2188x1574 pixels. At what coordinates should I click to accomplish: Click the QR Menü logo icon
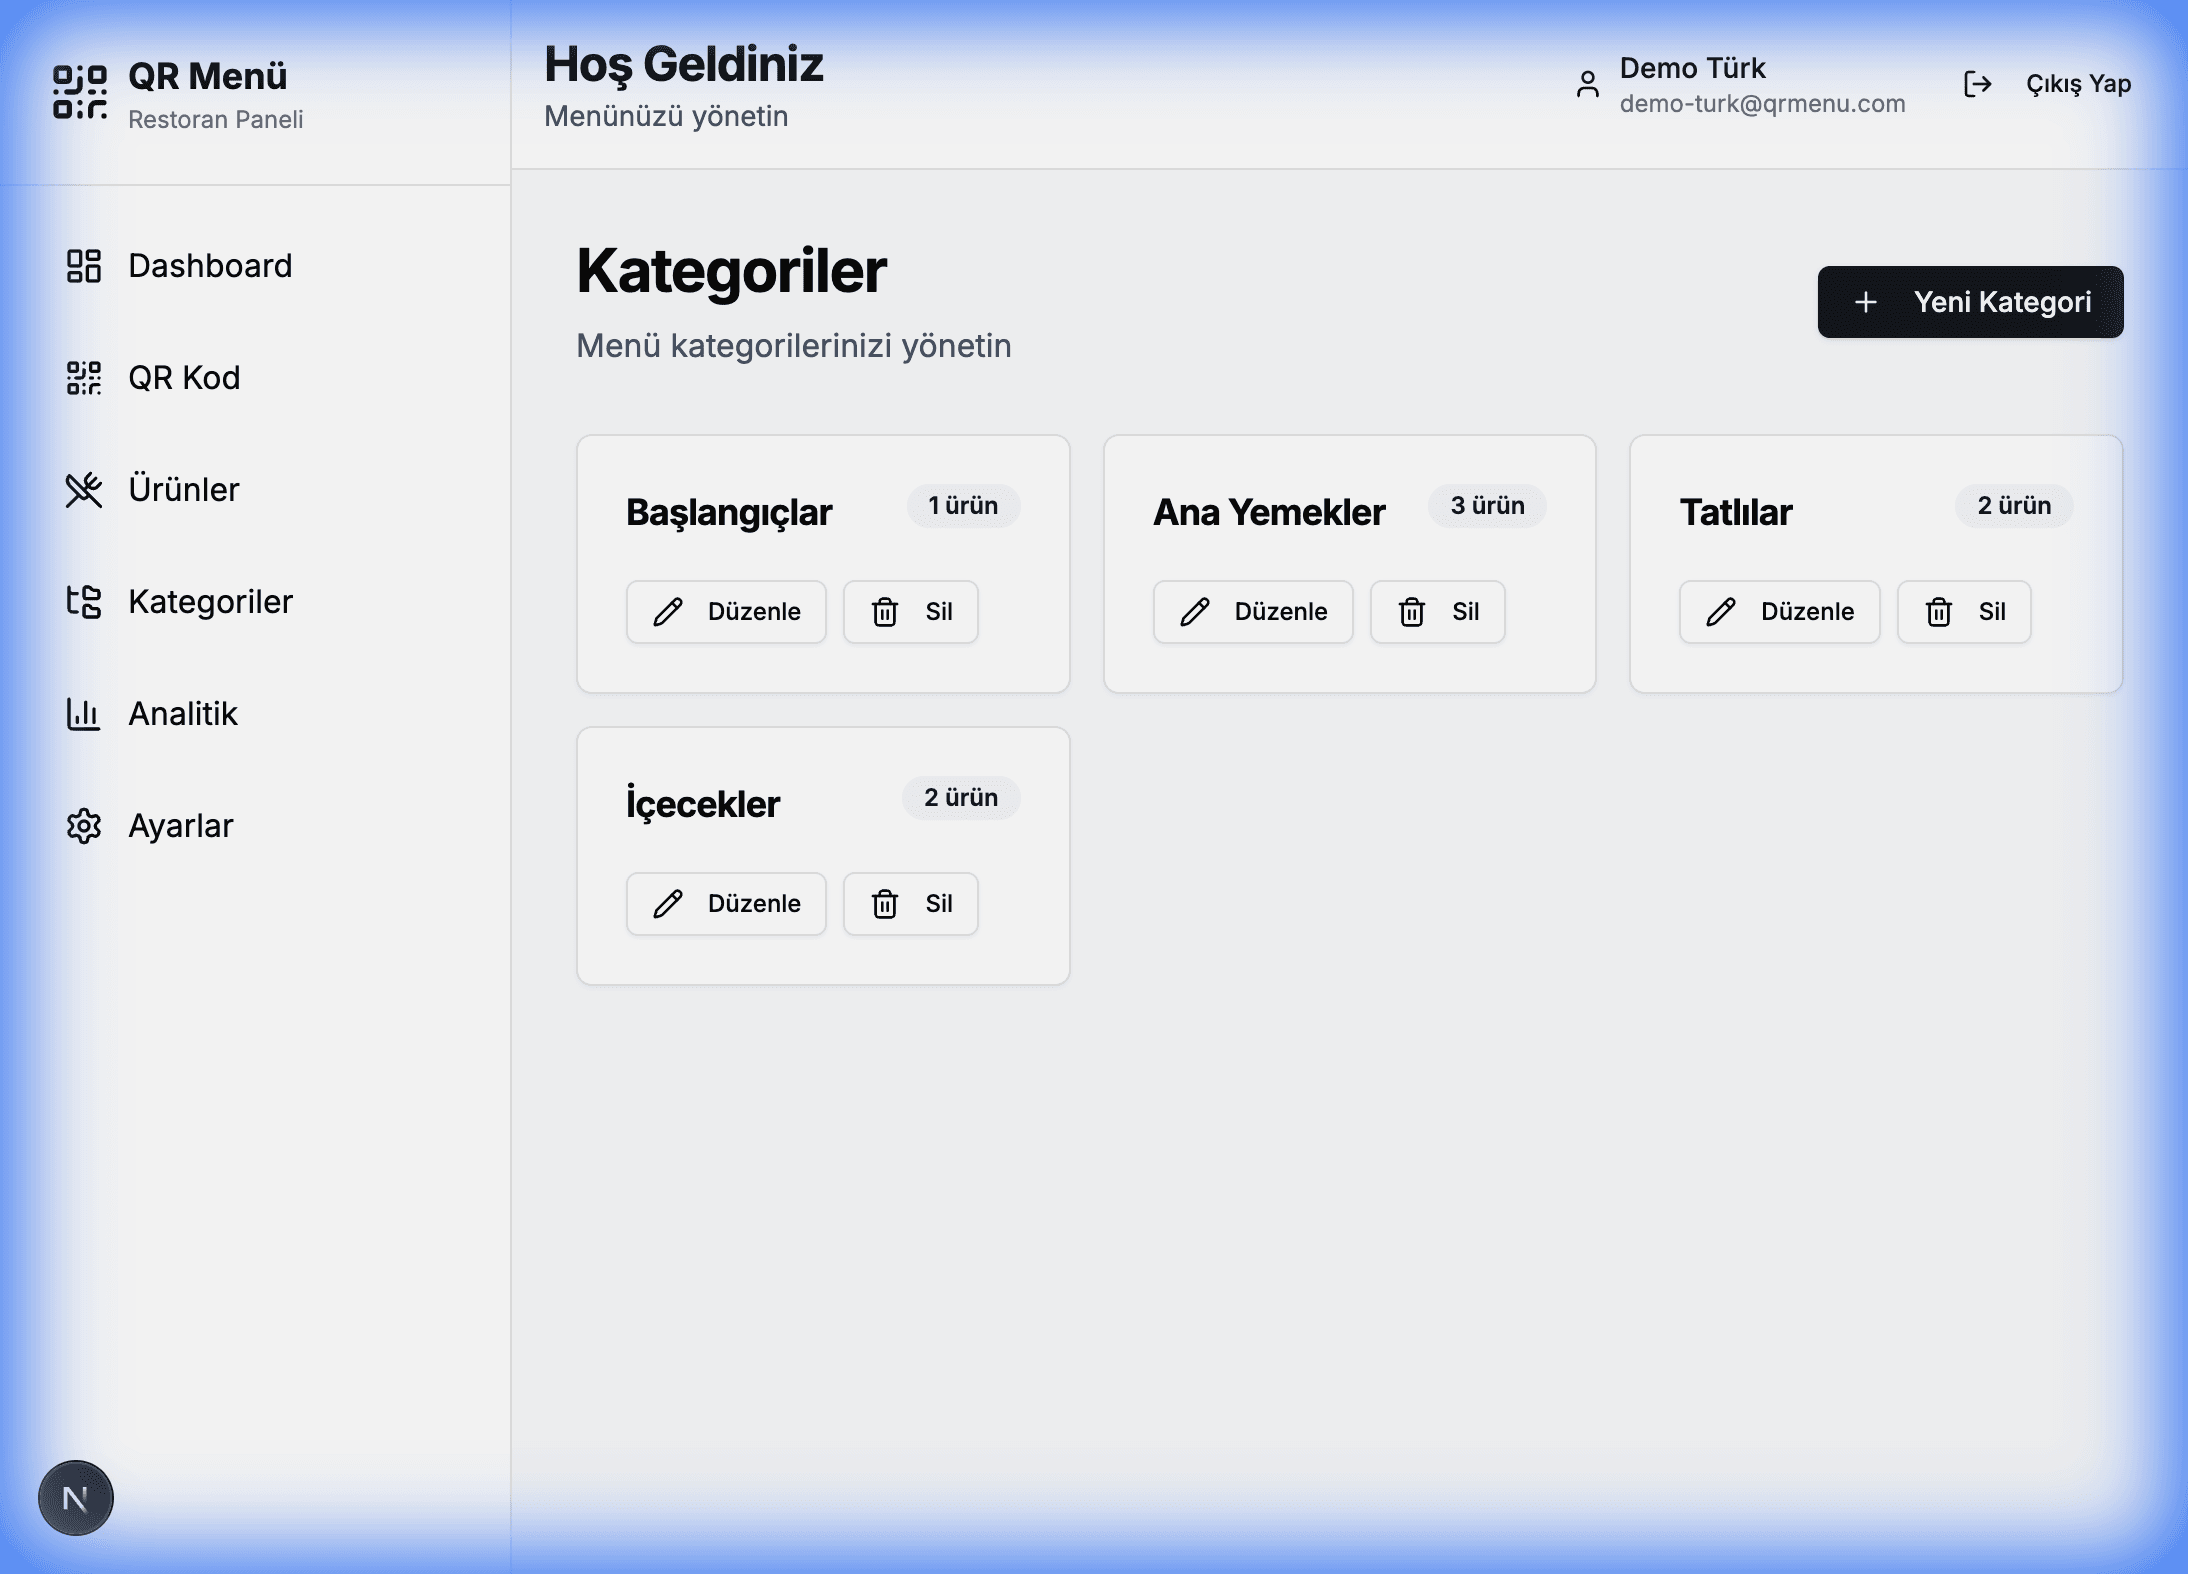(x=82, y=91)
